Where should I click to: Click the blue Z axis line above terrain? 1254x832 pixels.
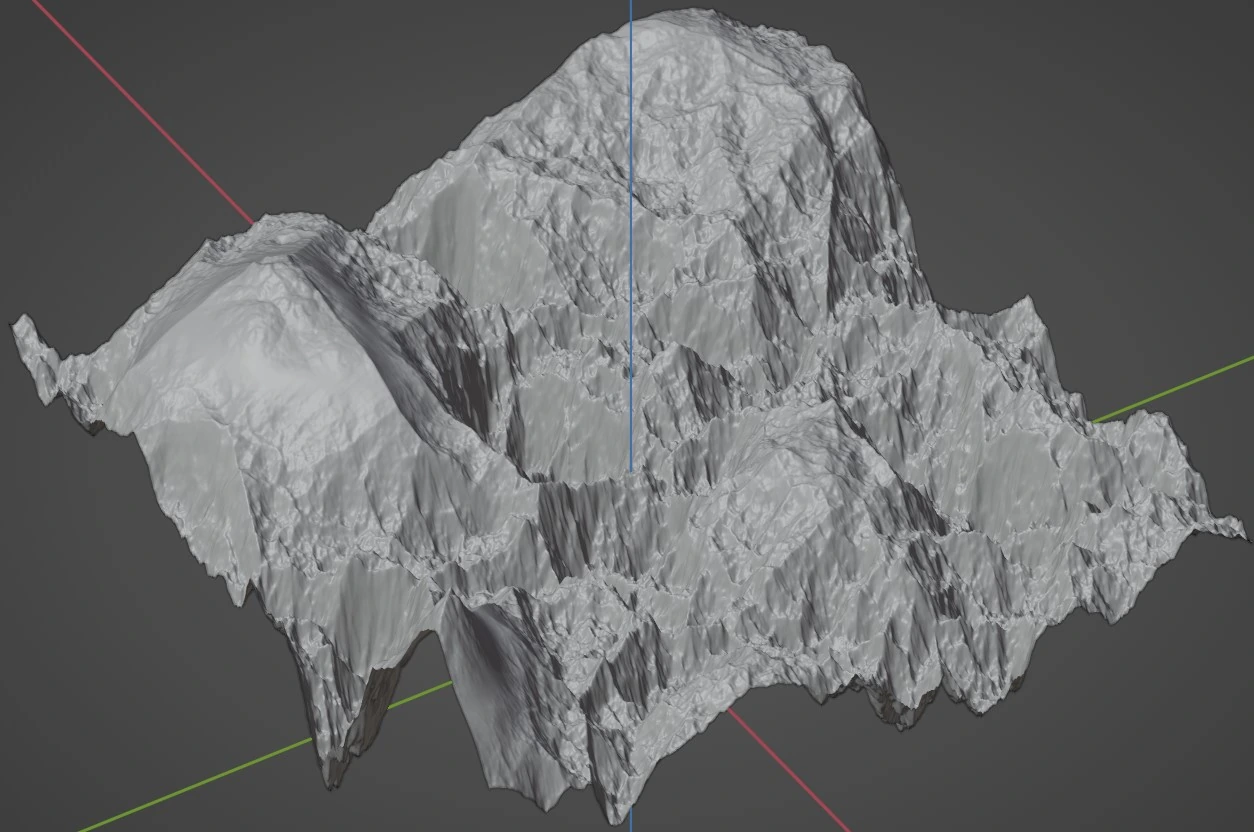pyautogui.click(x=631, y=10)
